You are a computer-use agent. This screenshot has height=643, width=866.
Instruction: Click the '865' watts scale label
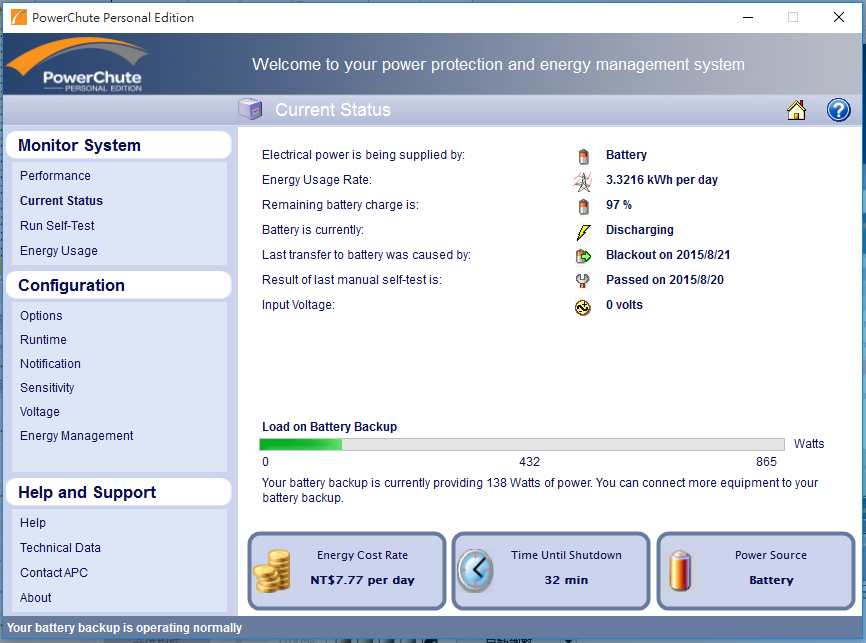coord(766,462)
